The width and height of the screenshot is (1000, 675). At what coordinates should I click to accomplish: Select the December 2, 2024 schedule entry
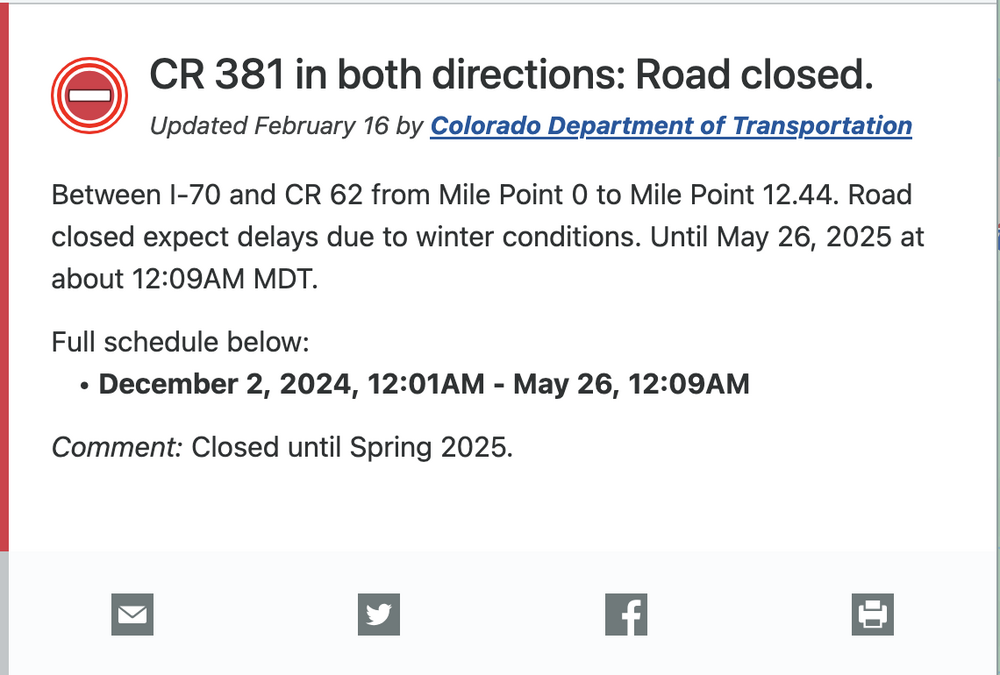424,384
